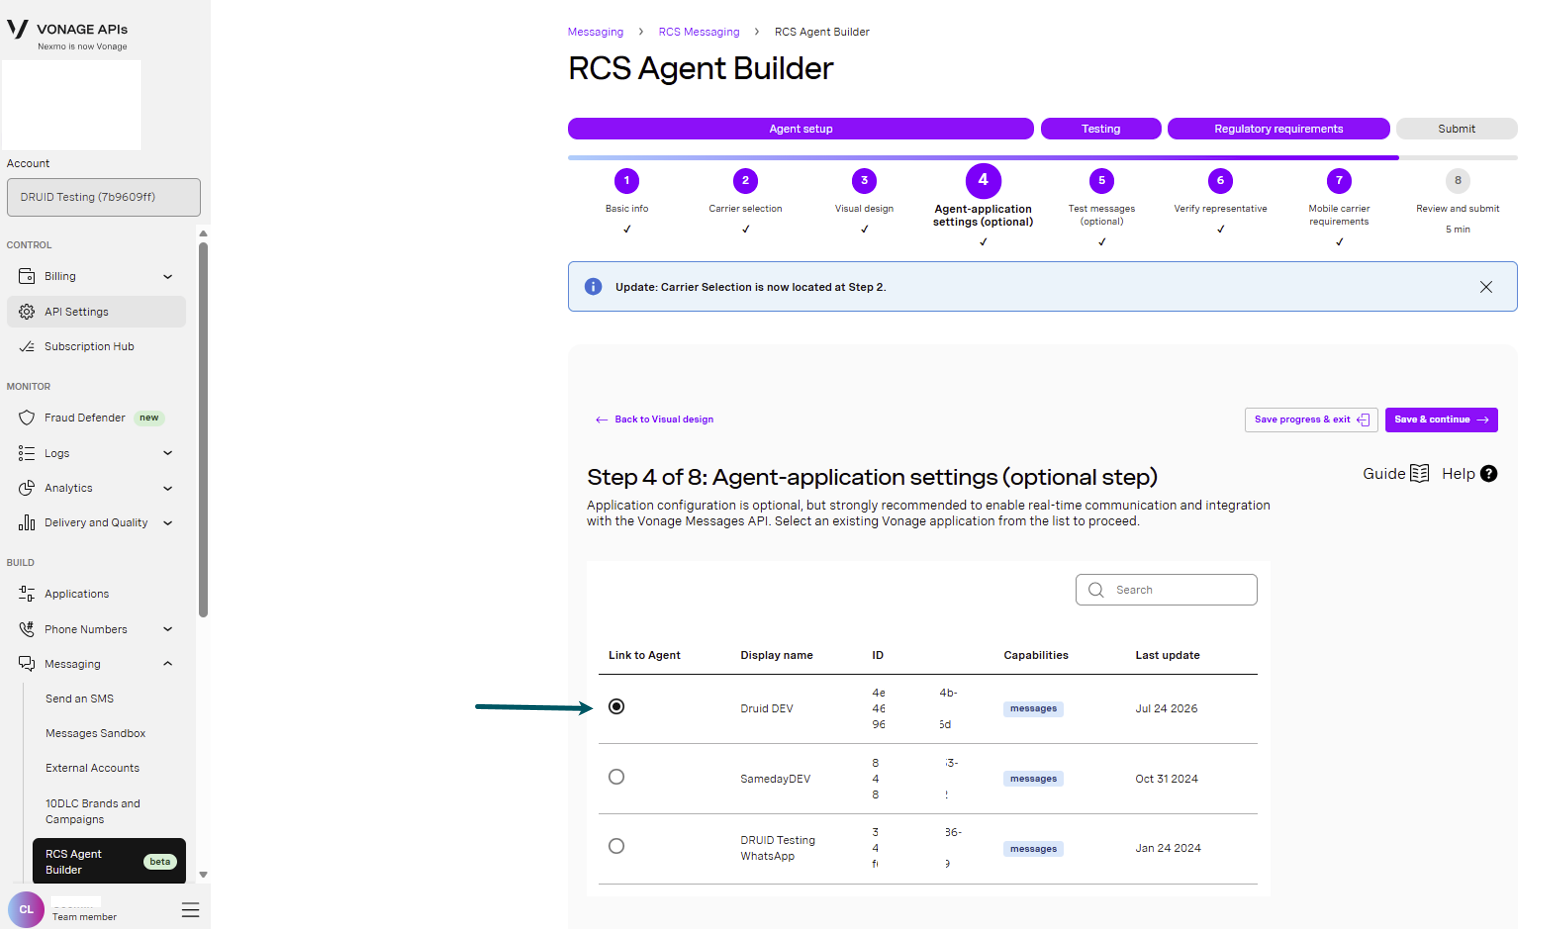This screenshot has width=1544, height=929.
Task: Click the API Settings gear icon
Action: 27,312
